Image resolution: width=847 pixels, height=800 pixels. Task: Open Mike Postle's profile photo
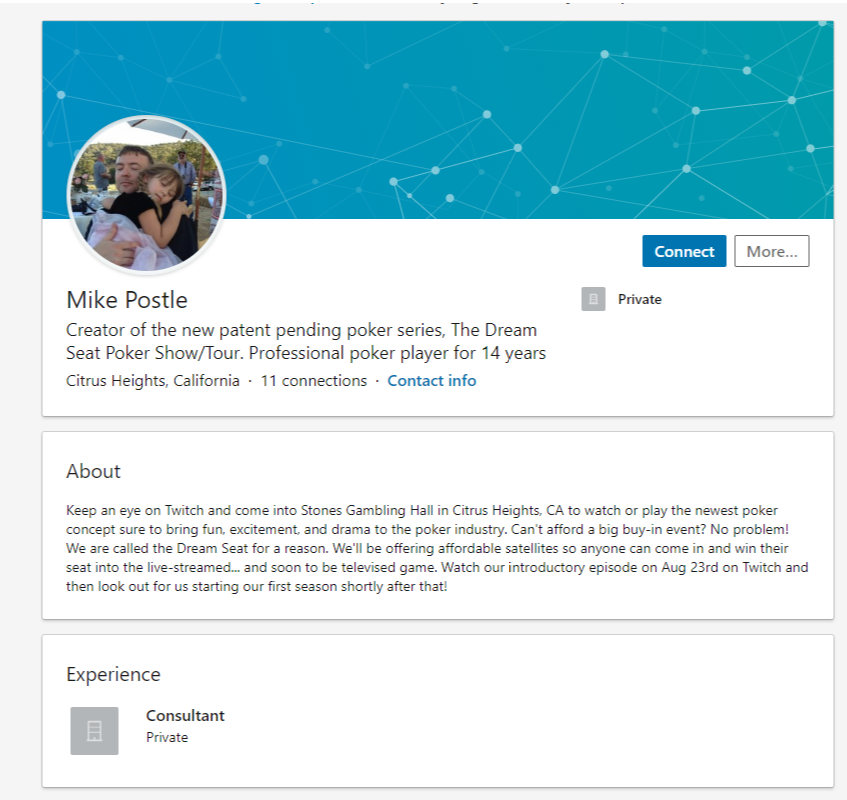[x=146, y=194]
